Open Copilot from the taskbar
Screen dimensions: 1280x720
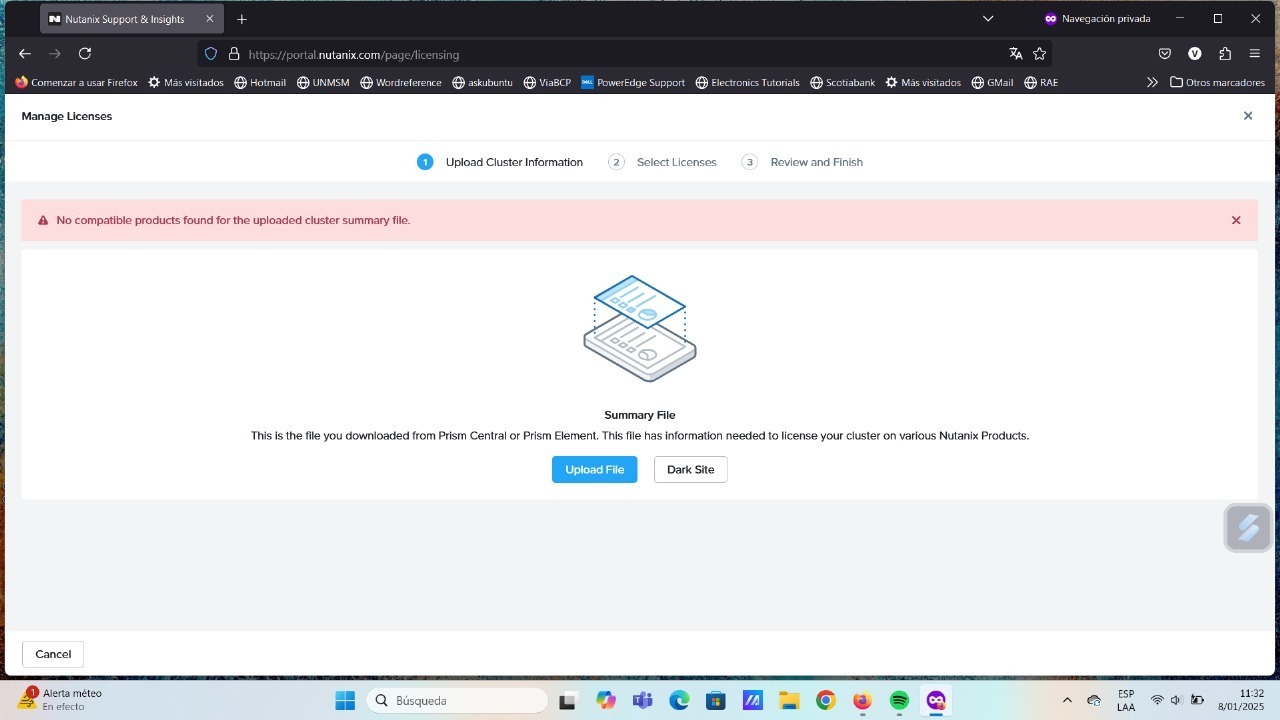click(x=606, y=700)
